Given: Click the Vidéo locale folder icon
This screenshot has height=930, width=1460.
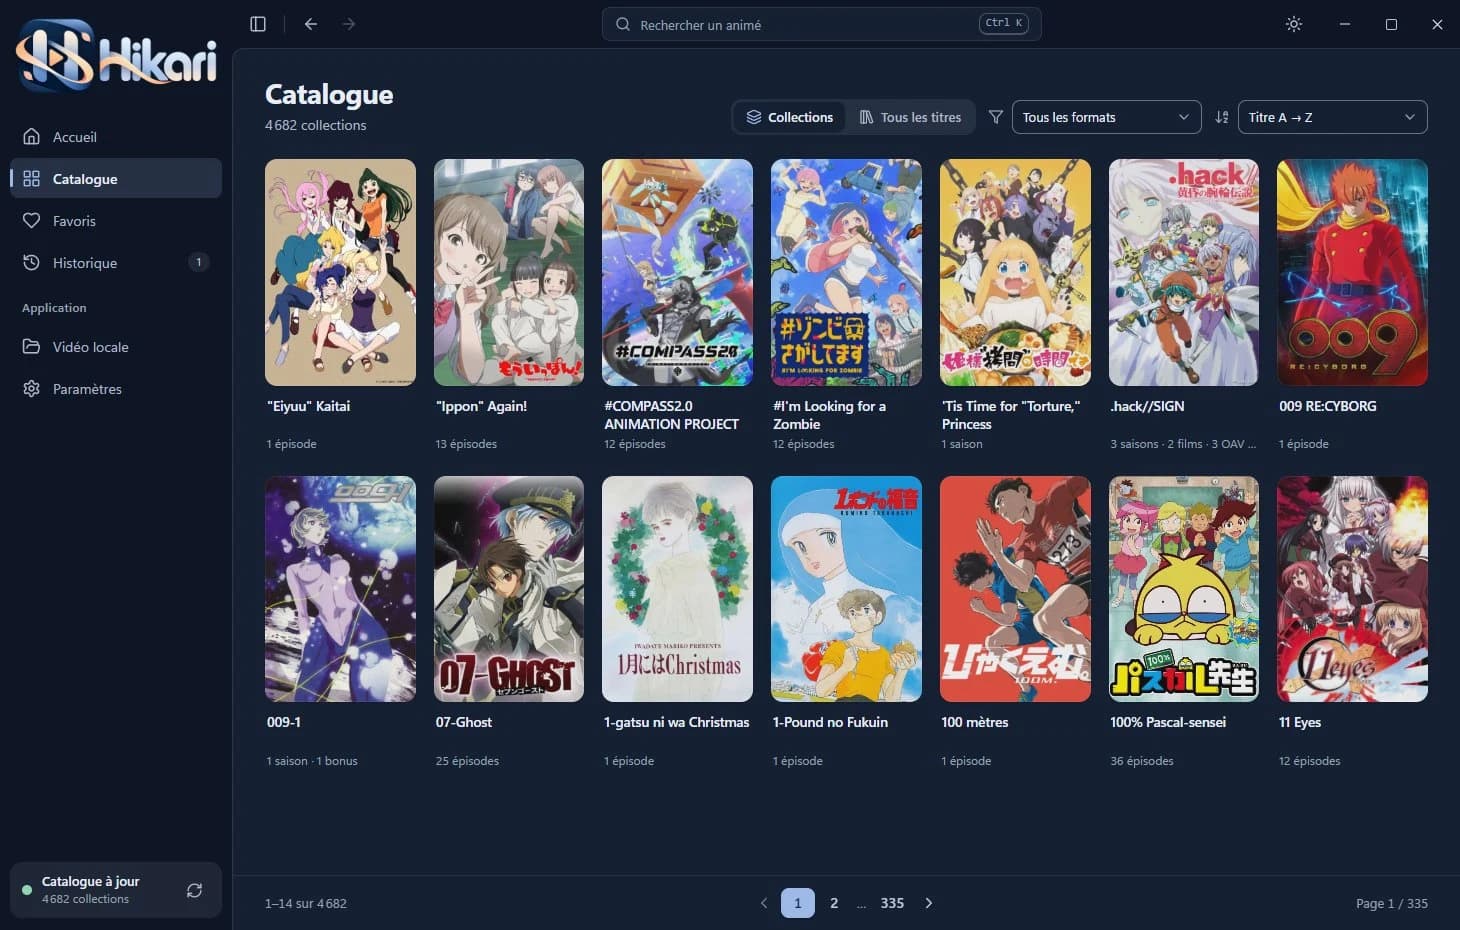Looking at the screenshot, I should coord(32,346).
